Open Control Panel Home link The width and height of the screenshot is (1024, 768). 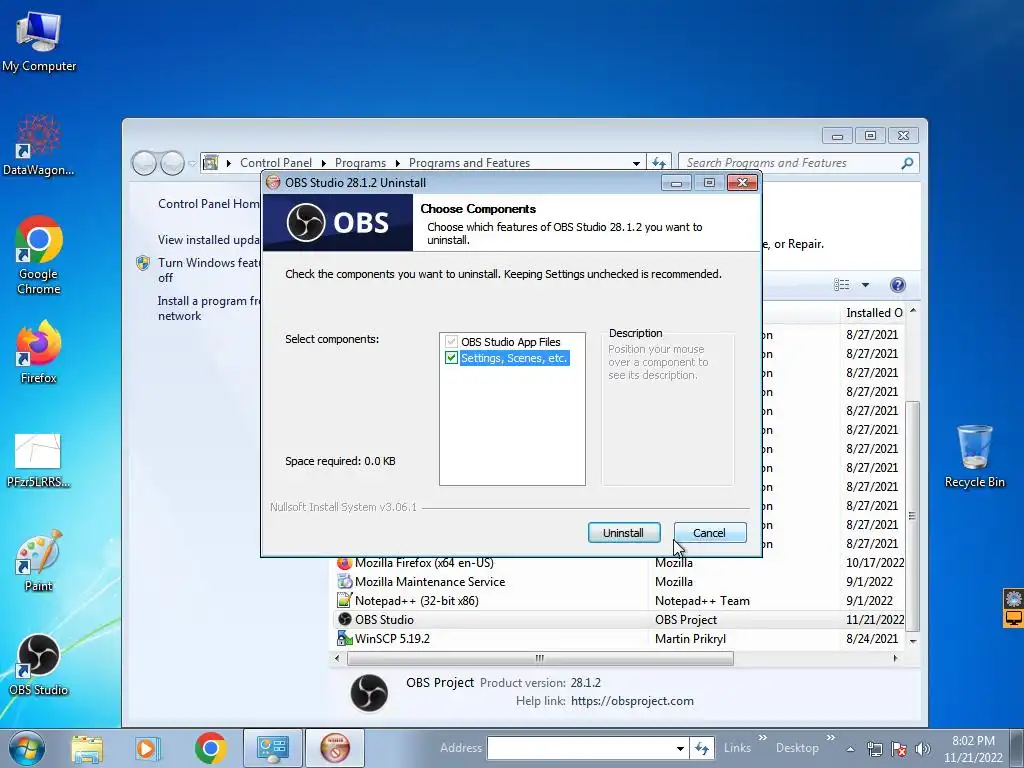point(209,204)
